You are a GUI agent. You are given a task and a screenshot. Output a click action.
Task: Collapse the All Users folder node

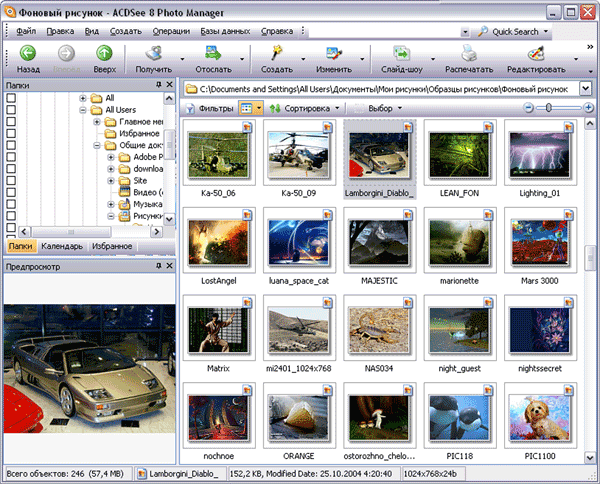click(83, 110)
